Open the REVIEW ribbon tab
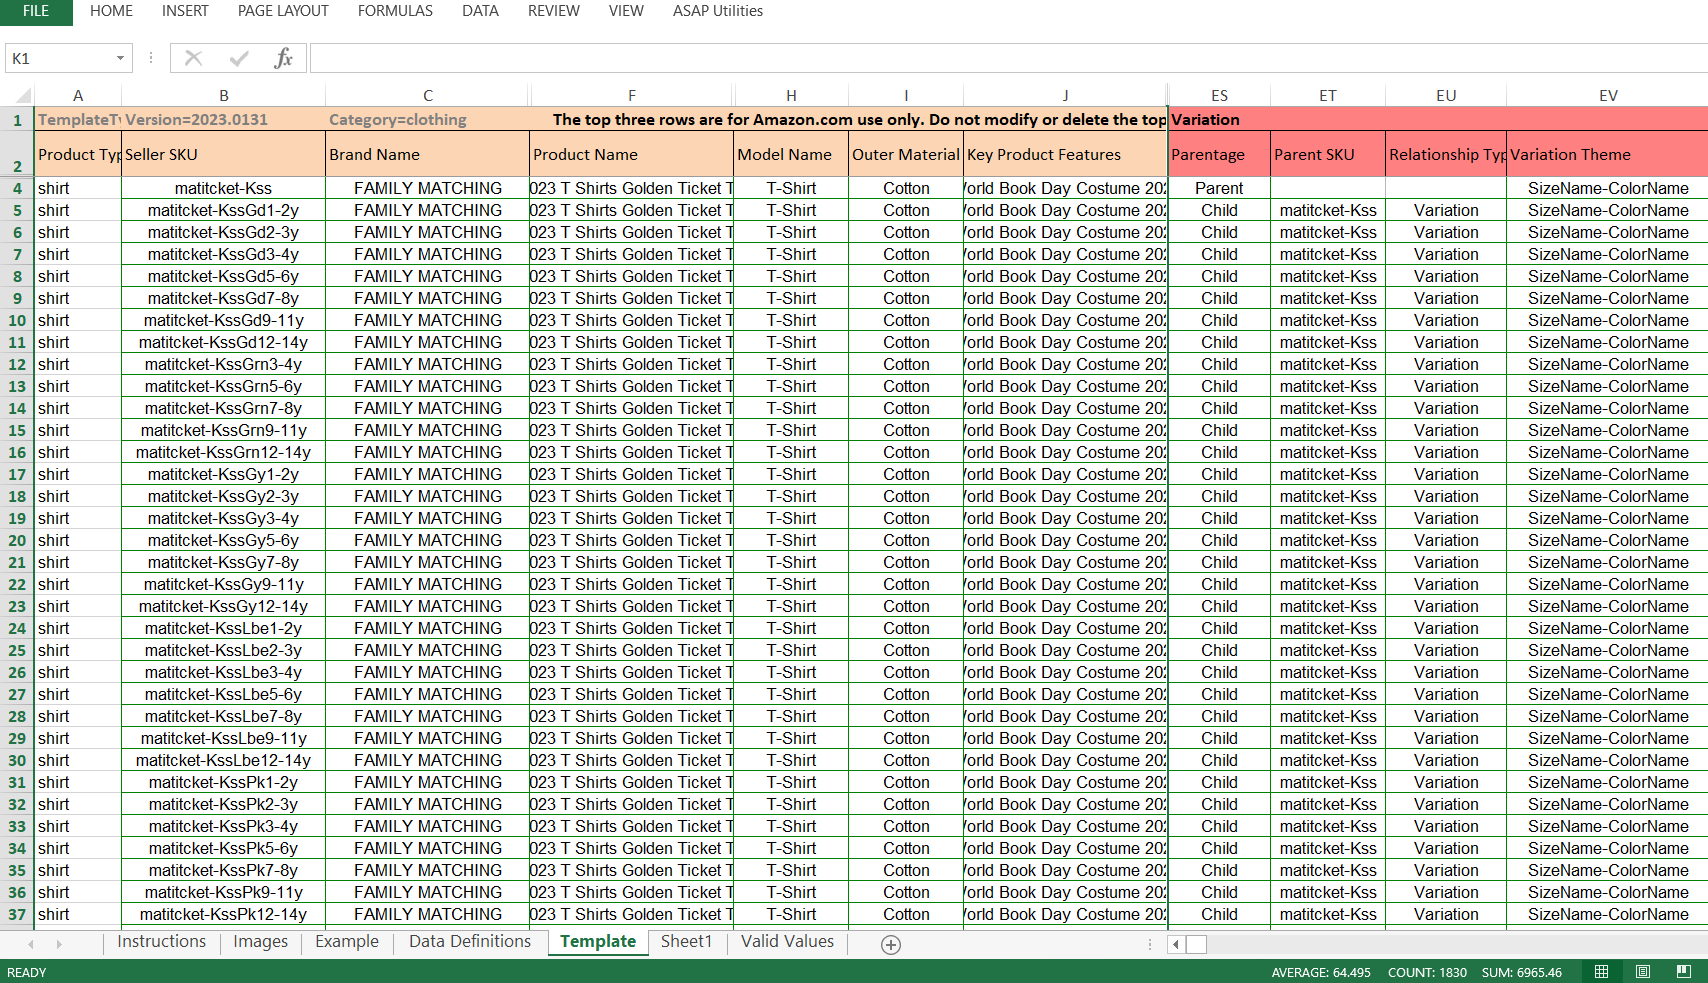This screenshot has width=1708, height=983. click(x=554, y=11)
